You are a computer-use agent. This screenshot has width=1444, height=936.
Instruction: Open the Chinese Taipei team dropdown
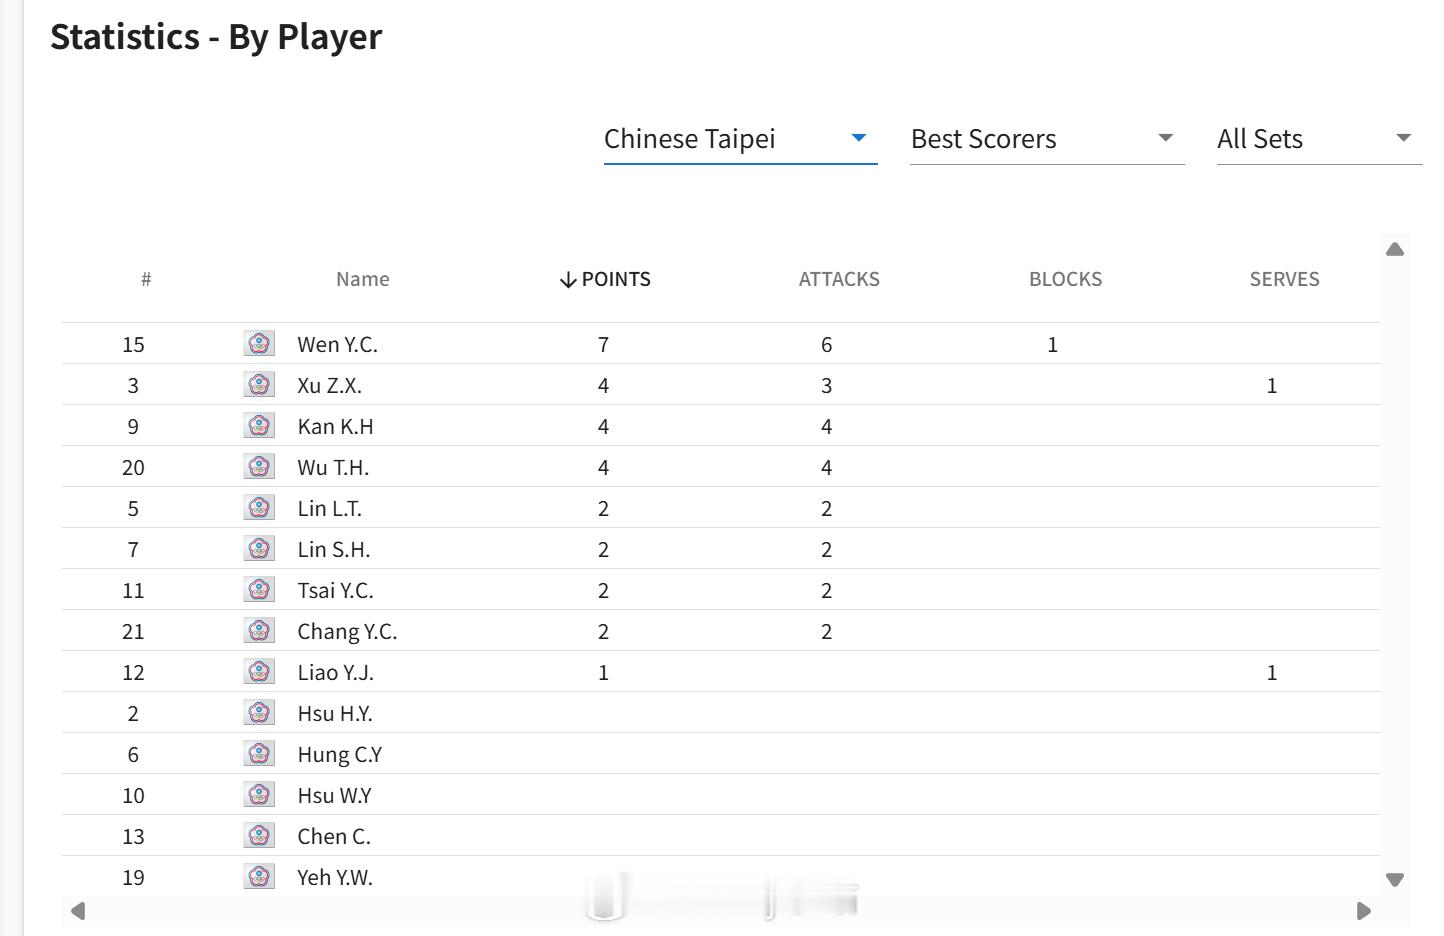coord(740,139)
